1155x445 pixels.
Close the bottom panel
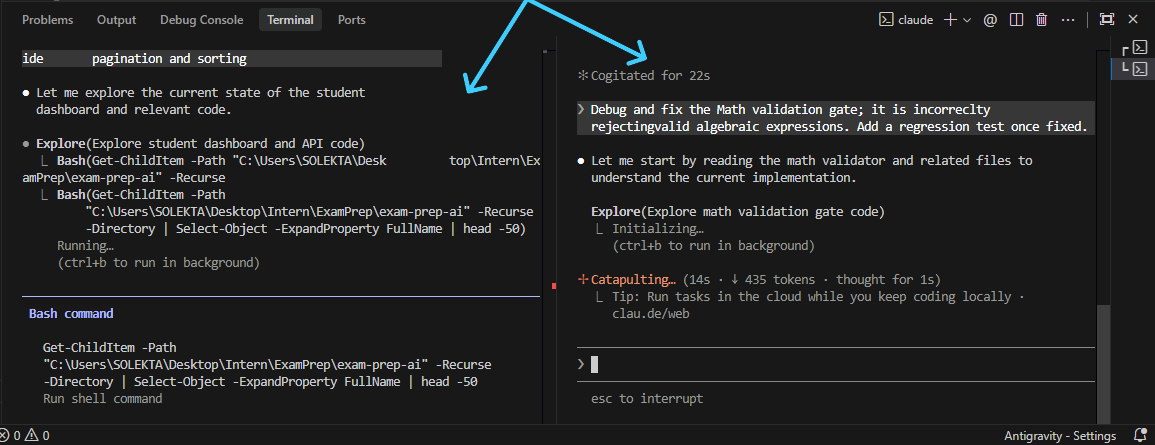1133,20
